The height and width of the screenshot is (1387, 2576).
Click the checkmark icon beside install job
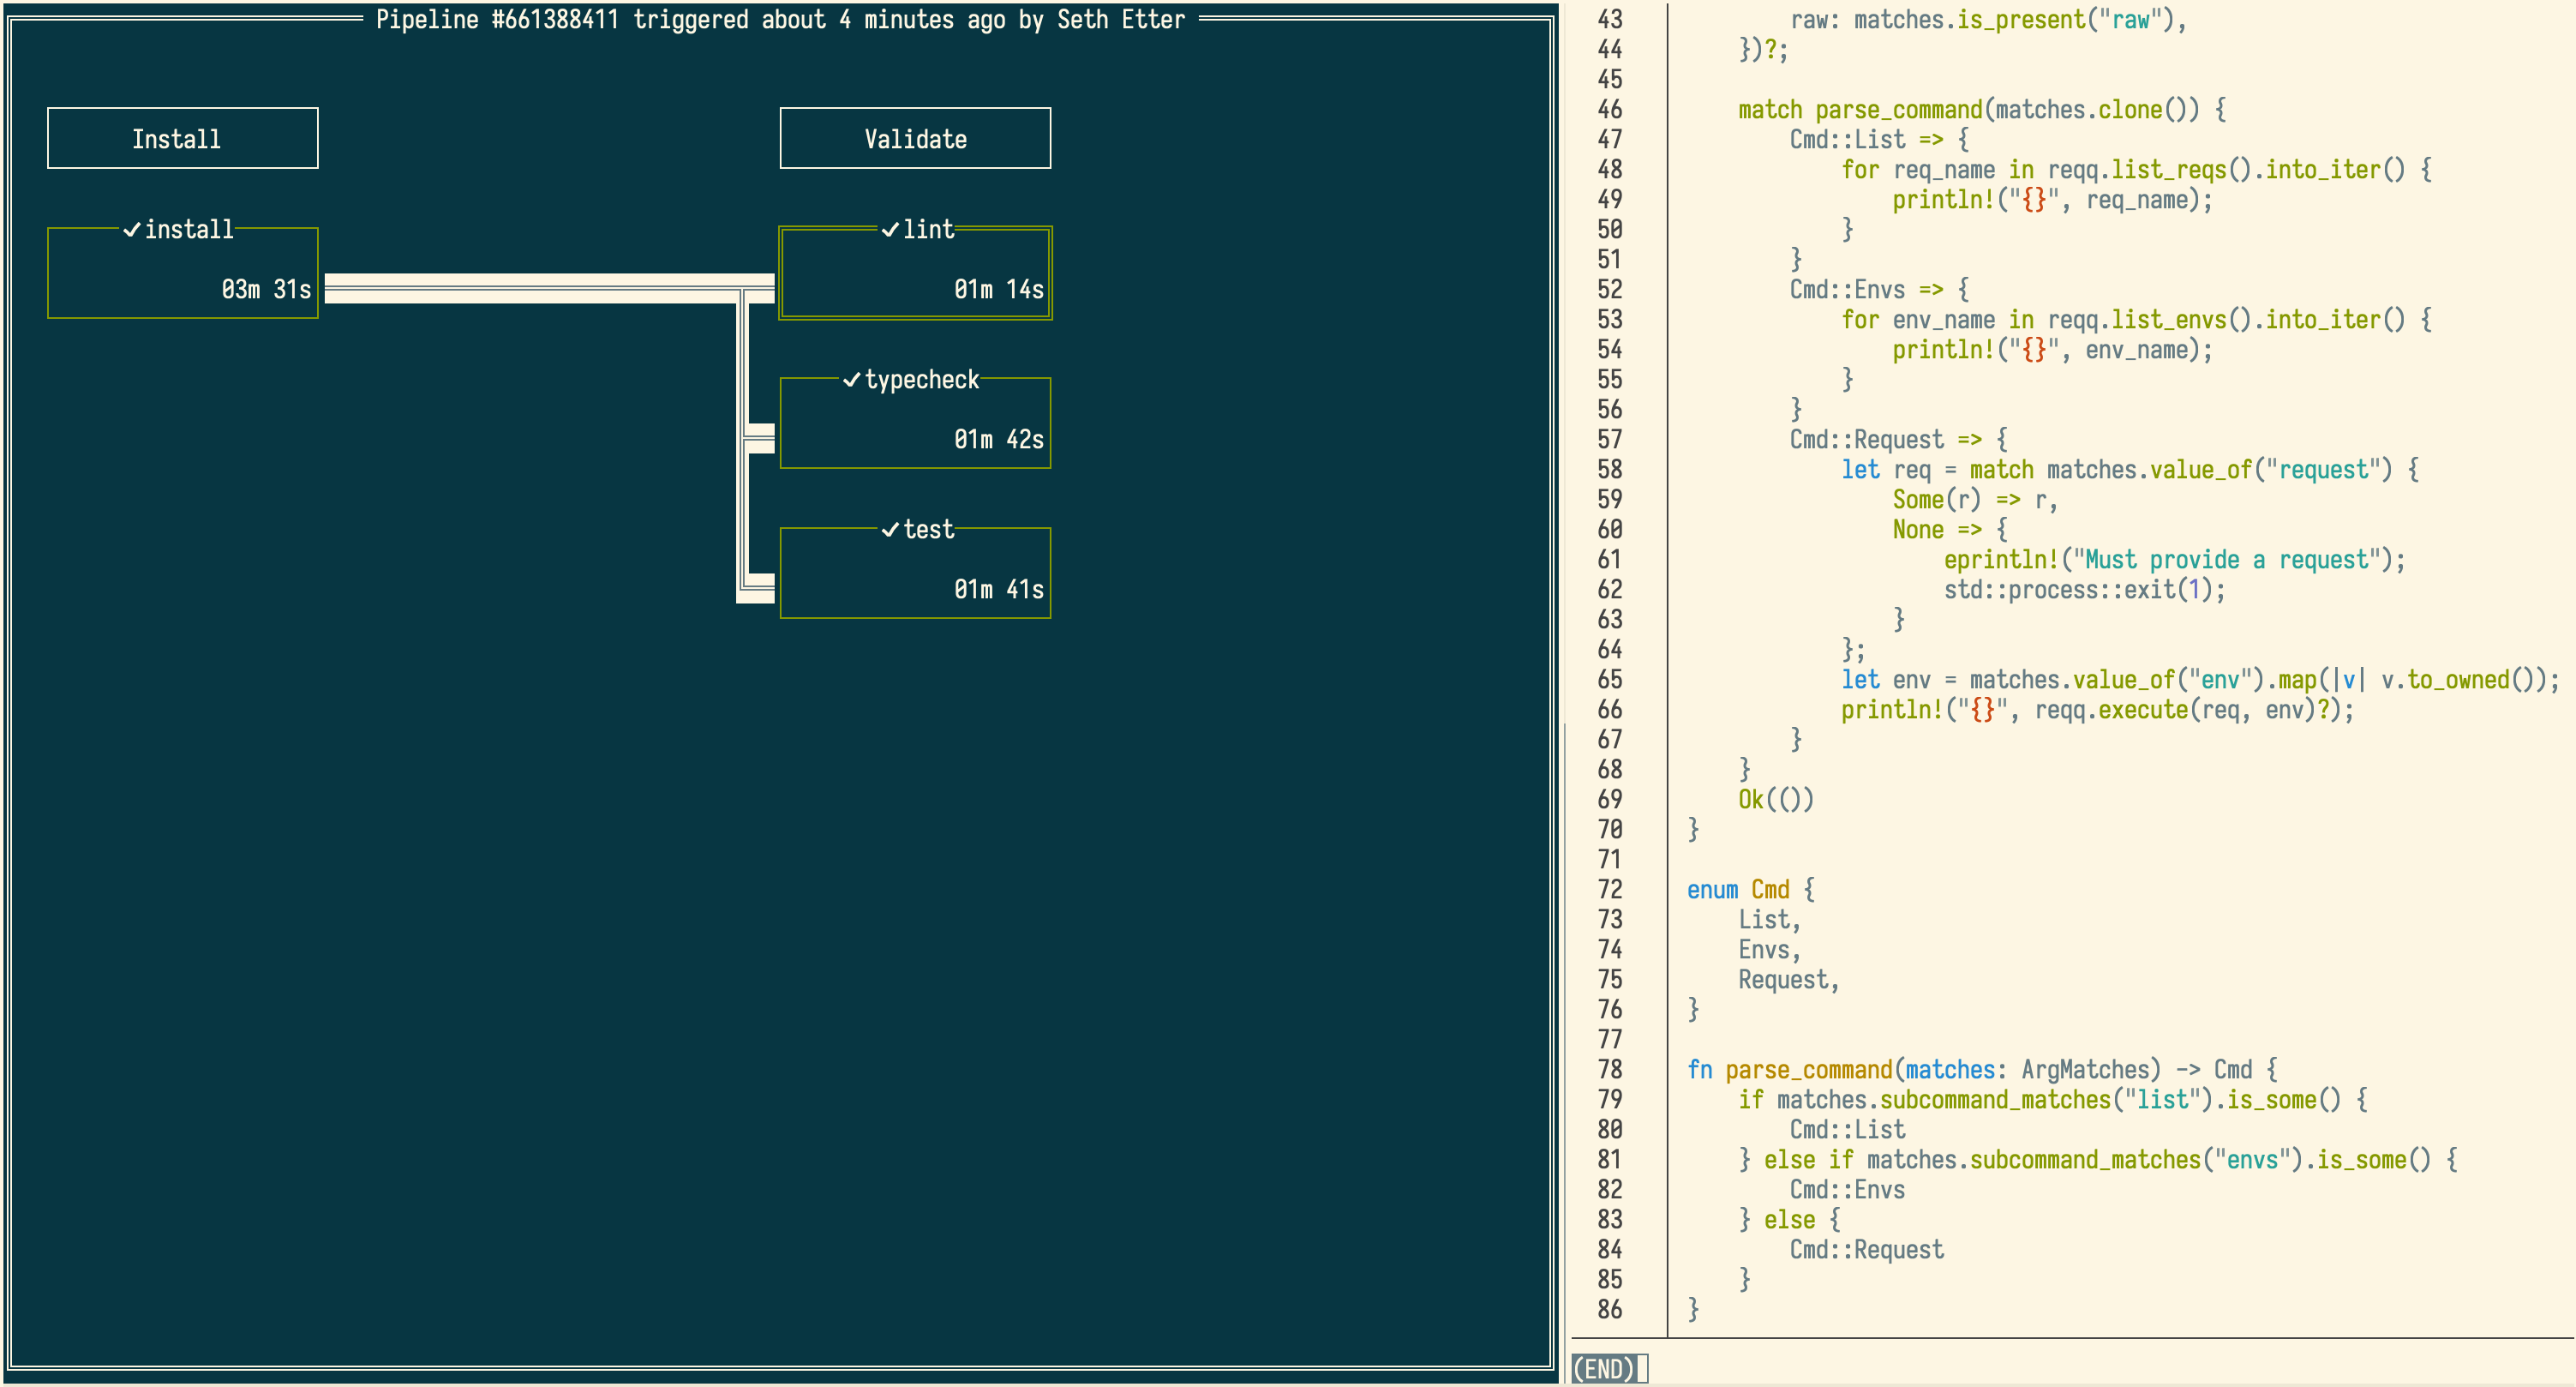pyautogui.click(x=131, y=230)
